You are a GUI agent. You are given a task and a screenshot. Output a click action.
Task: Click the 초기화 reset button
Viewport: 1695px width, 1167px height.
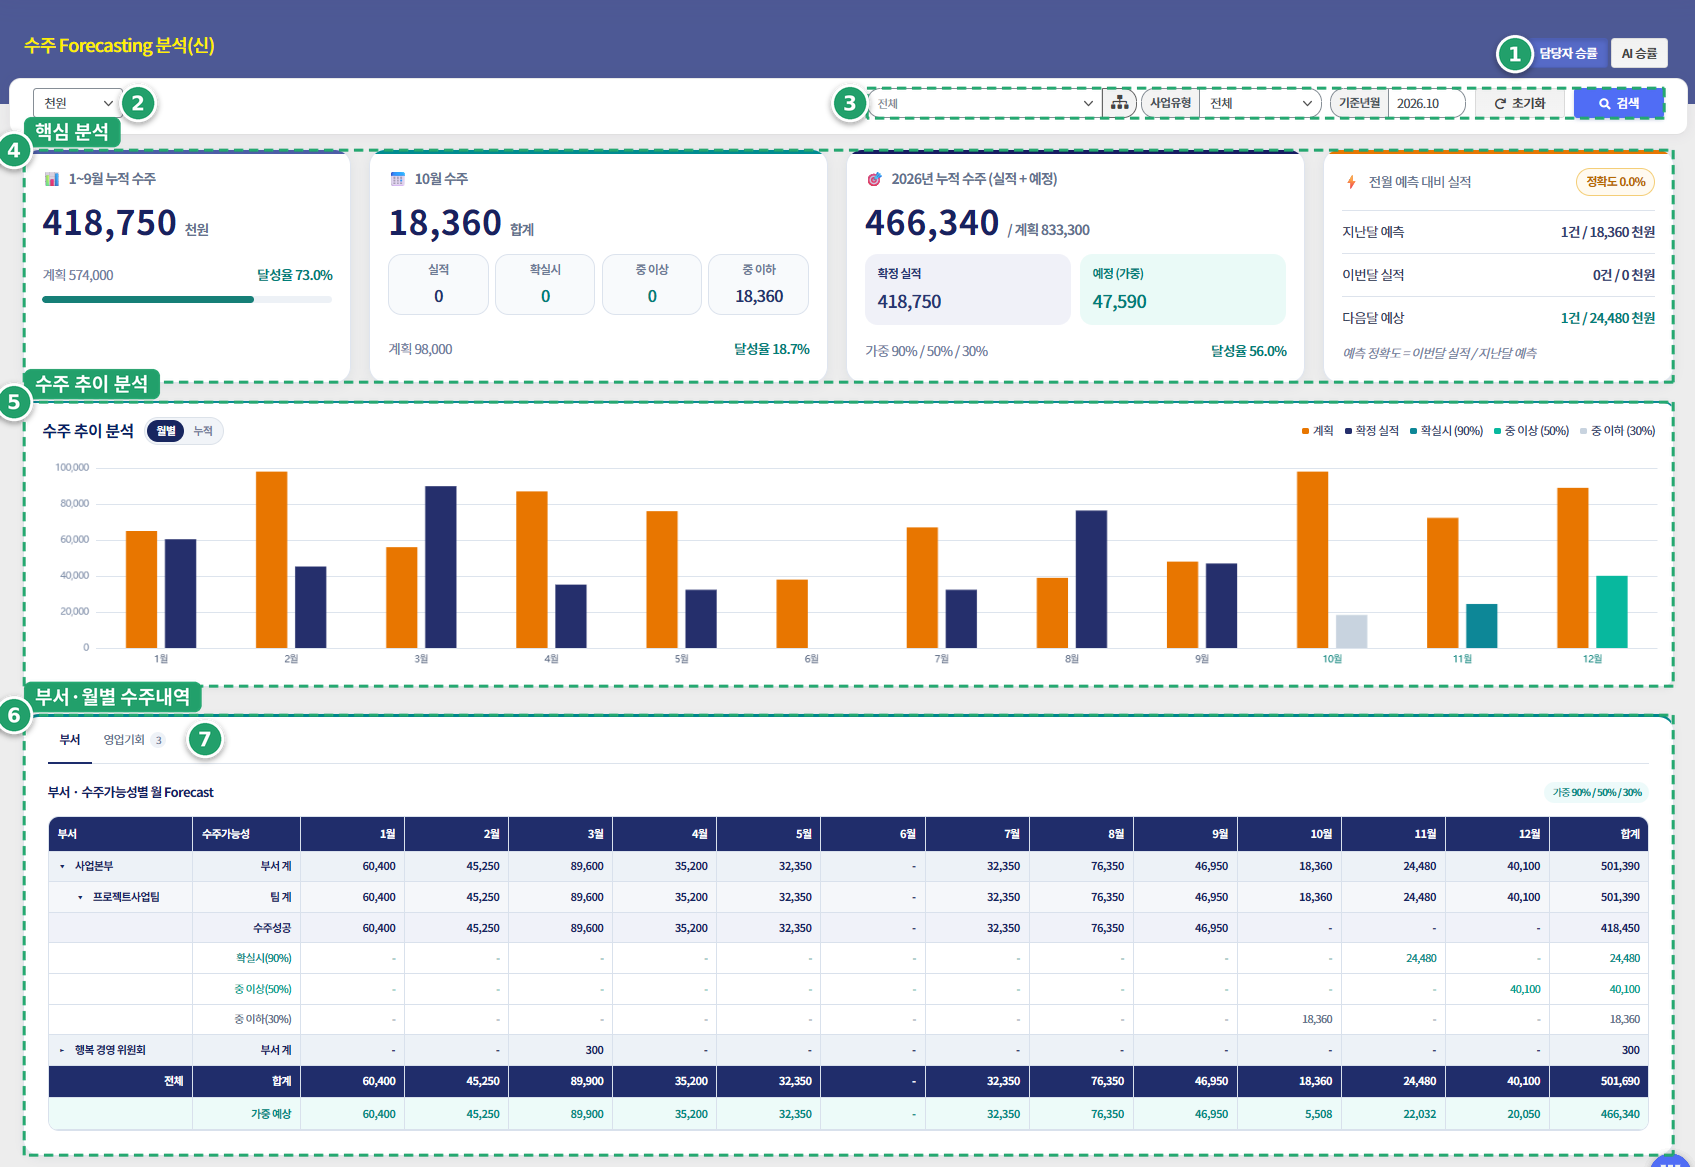point(1520,103)
